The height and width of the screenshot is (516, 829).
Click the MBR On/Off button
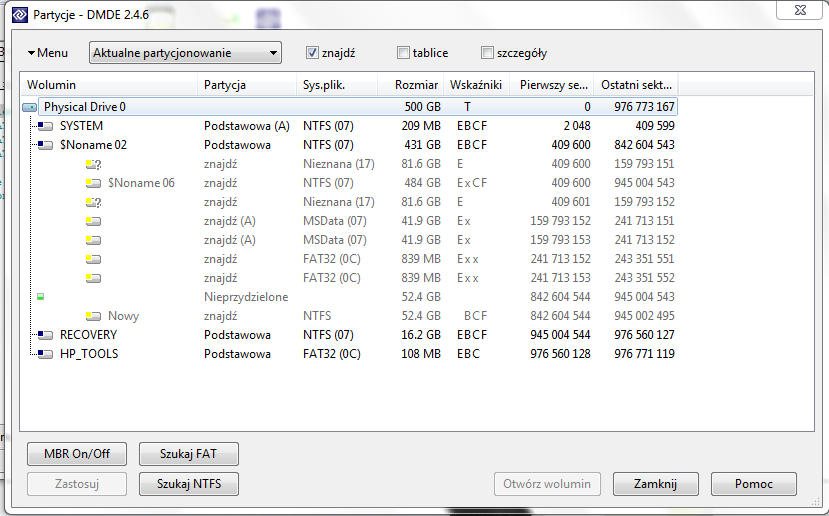pos(77,454)
